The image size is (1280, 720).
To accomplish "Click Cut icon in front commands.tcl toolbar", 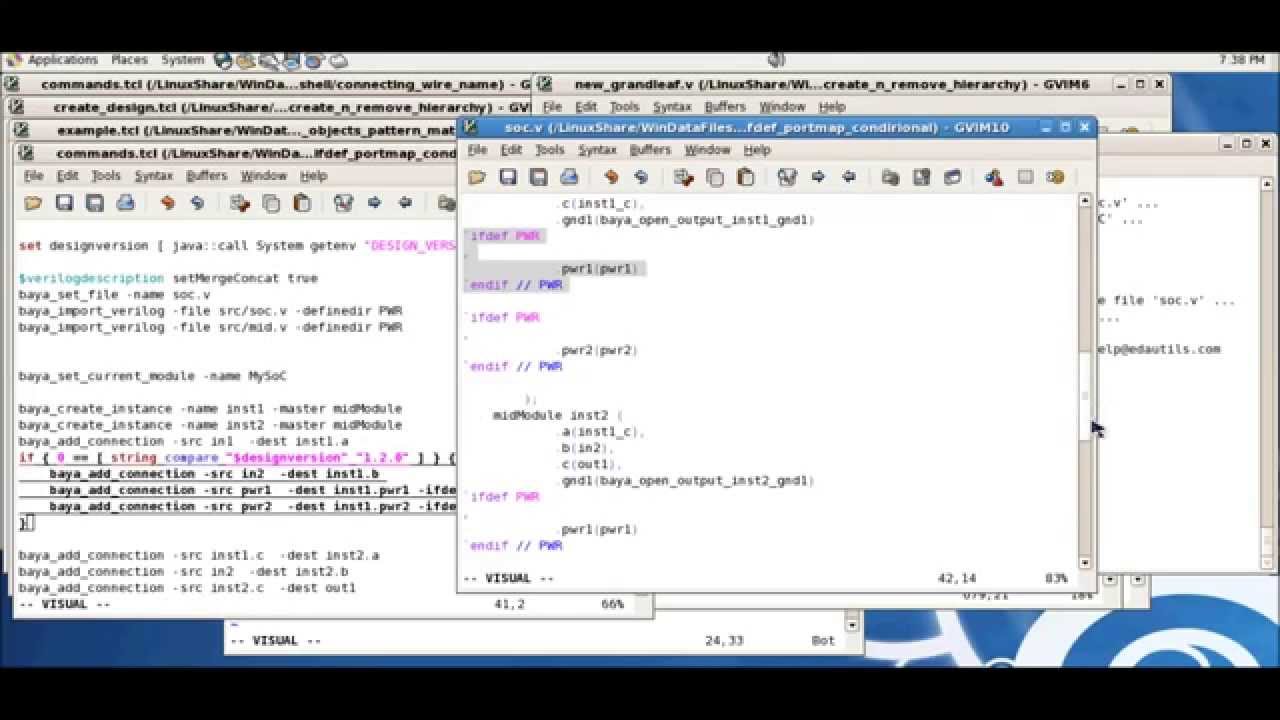I will (240, 203).
